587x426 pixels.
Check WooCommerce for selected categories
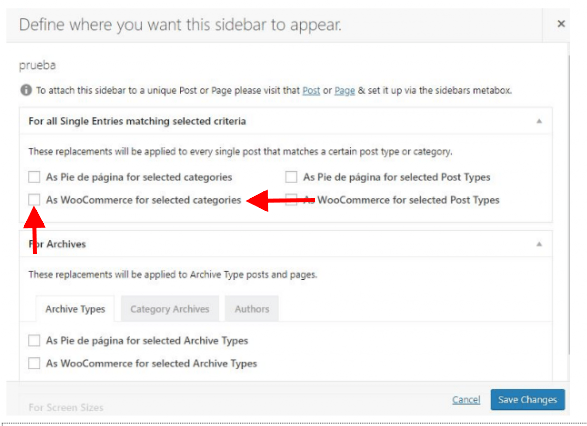34,200
